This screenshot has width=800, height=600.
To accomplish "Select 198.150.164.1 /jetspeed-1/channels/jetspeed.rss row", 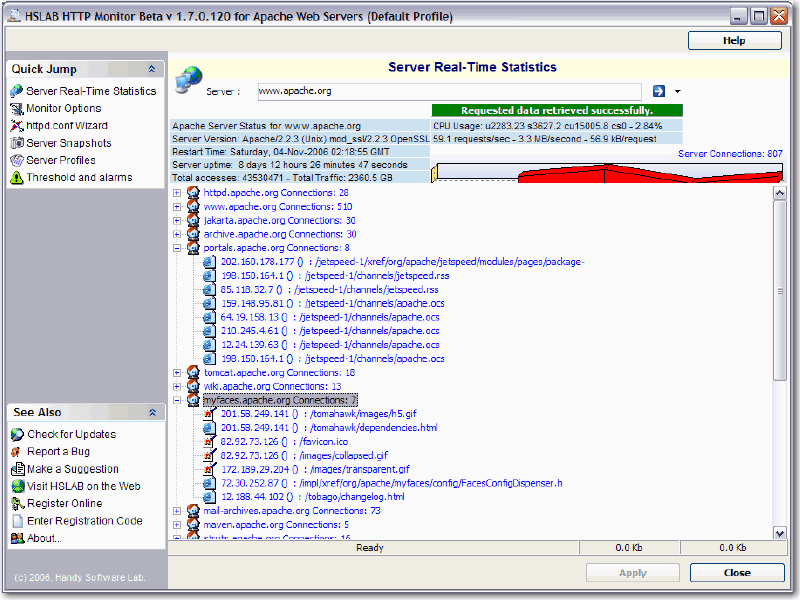I will coord(335,276).
